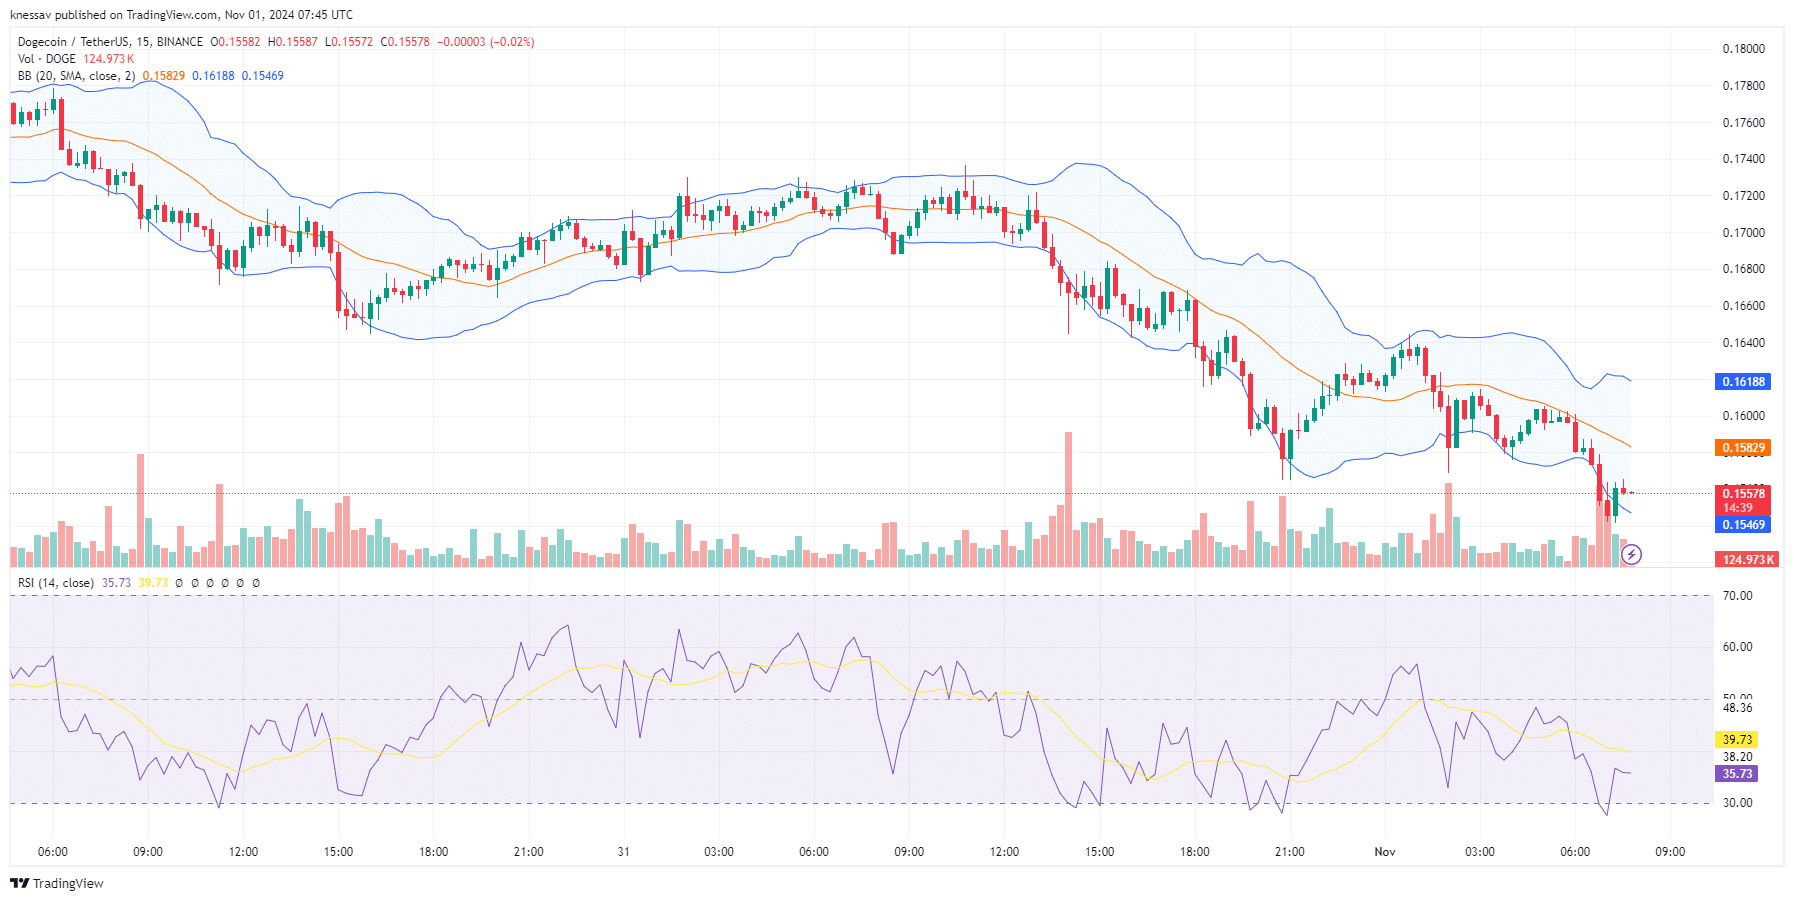Click the TradingView logo at bottom

[x=57, y=883]
